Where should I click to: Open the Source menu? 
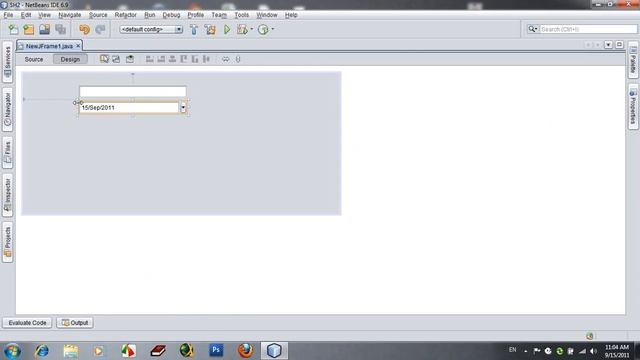tap(98, 15)
